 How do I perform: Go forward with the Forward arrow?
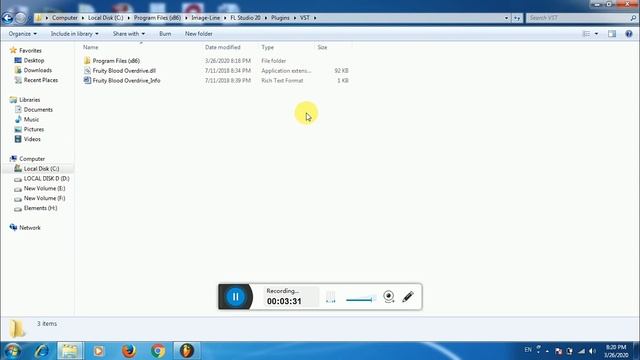[x=20, y=18]
